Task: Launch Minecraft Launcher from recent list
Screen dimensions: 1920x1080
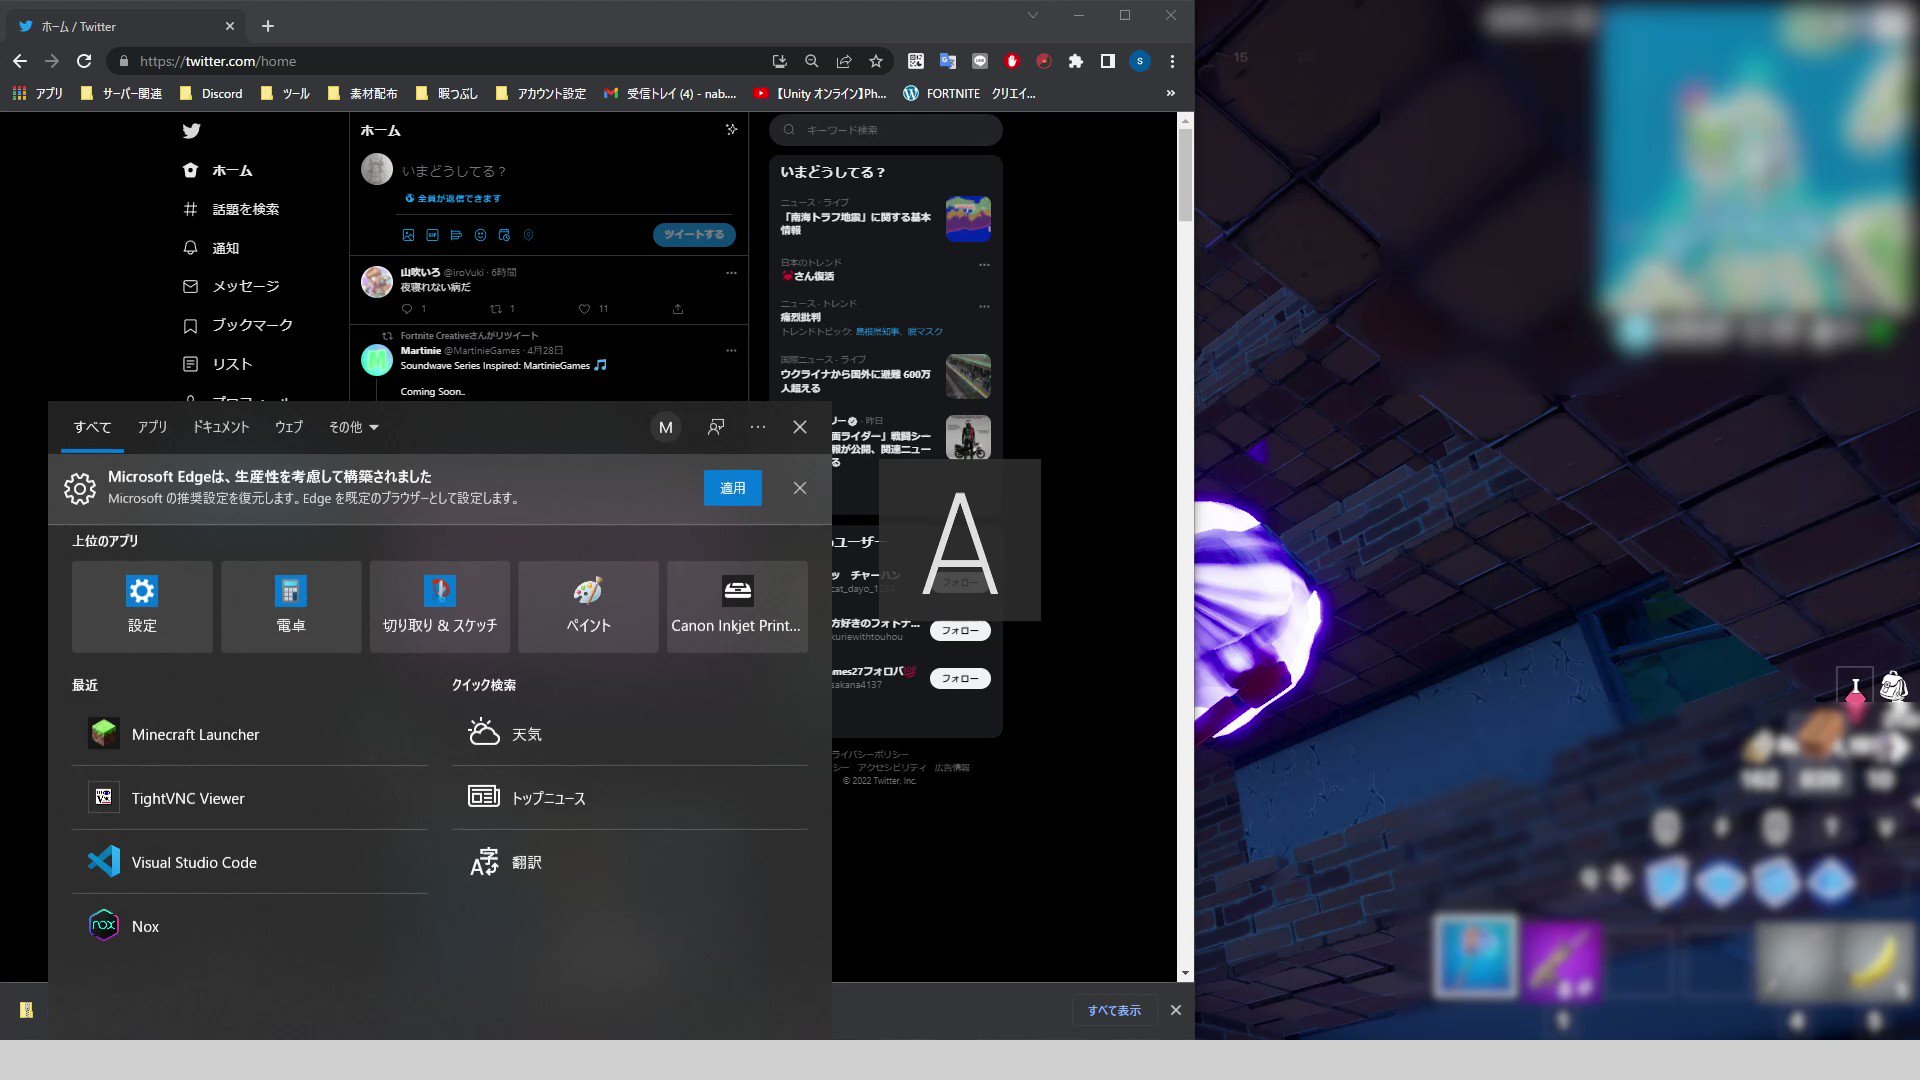Action: (250, 734)
